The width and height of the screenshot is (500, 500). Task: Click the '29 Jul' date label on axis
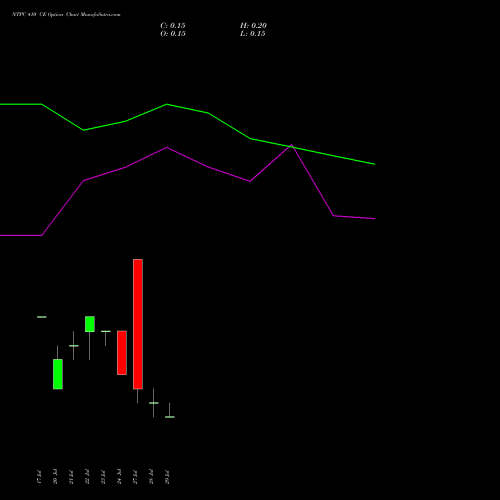pos(167,477)
